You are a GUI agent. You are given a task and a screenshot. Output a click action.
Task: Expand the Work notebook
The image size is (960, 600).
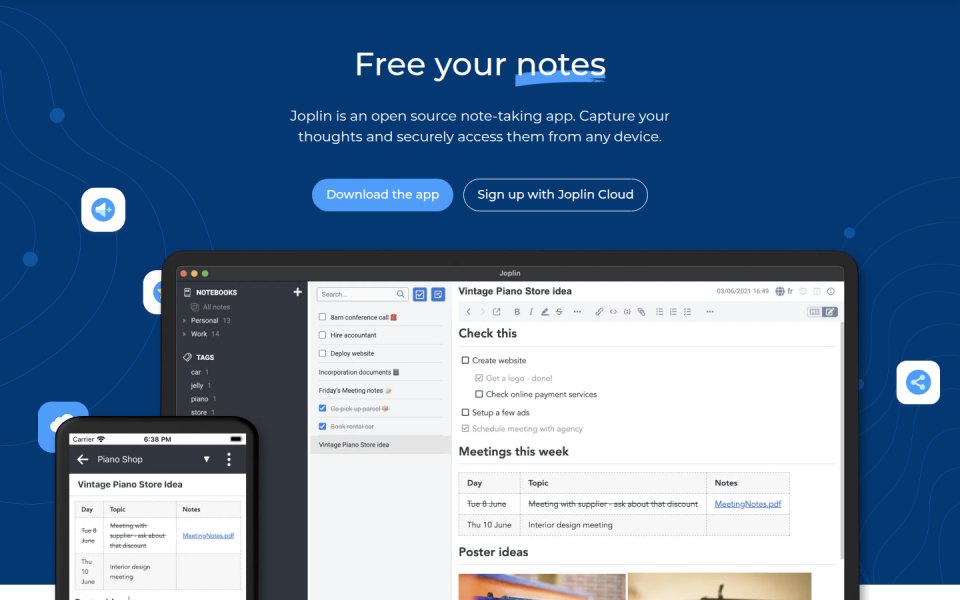tap(184, 334)
